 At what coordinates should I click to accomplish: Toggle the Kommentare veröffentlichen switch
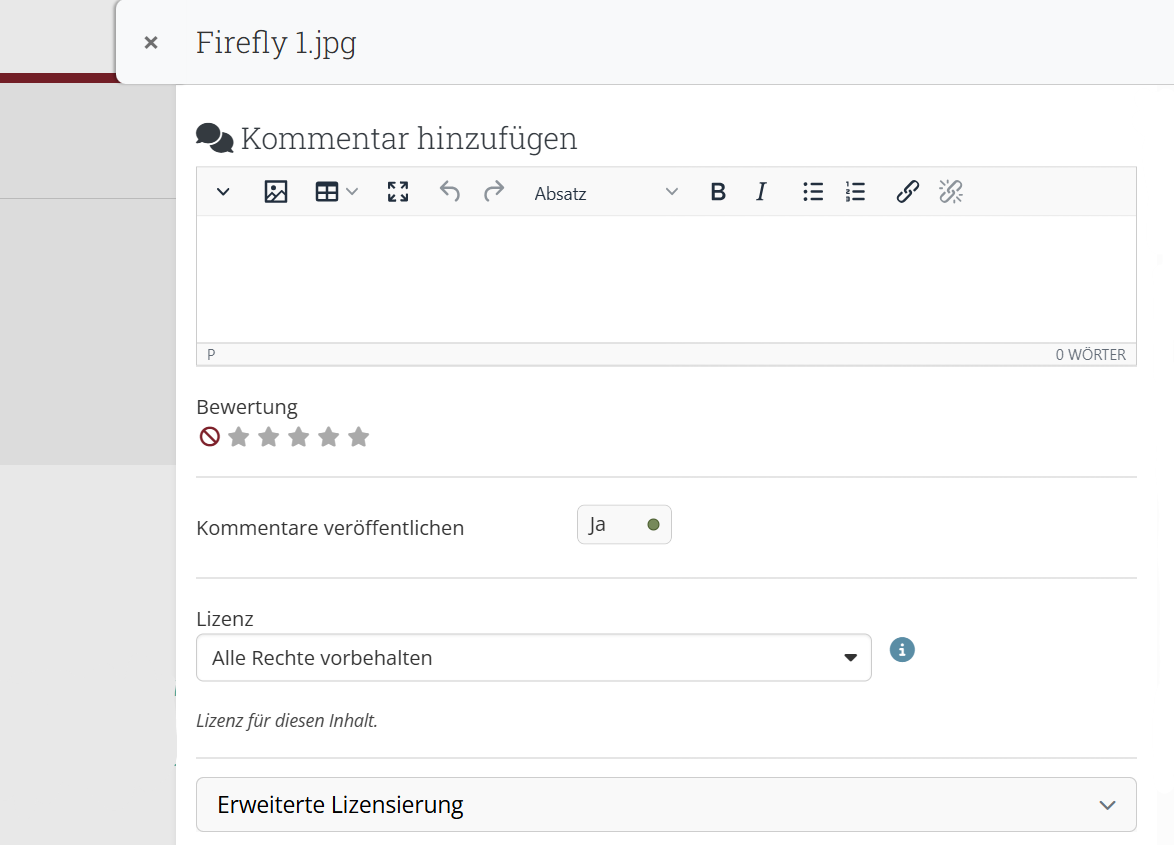(x=624, y=525)
